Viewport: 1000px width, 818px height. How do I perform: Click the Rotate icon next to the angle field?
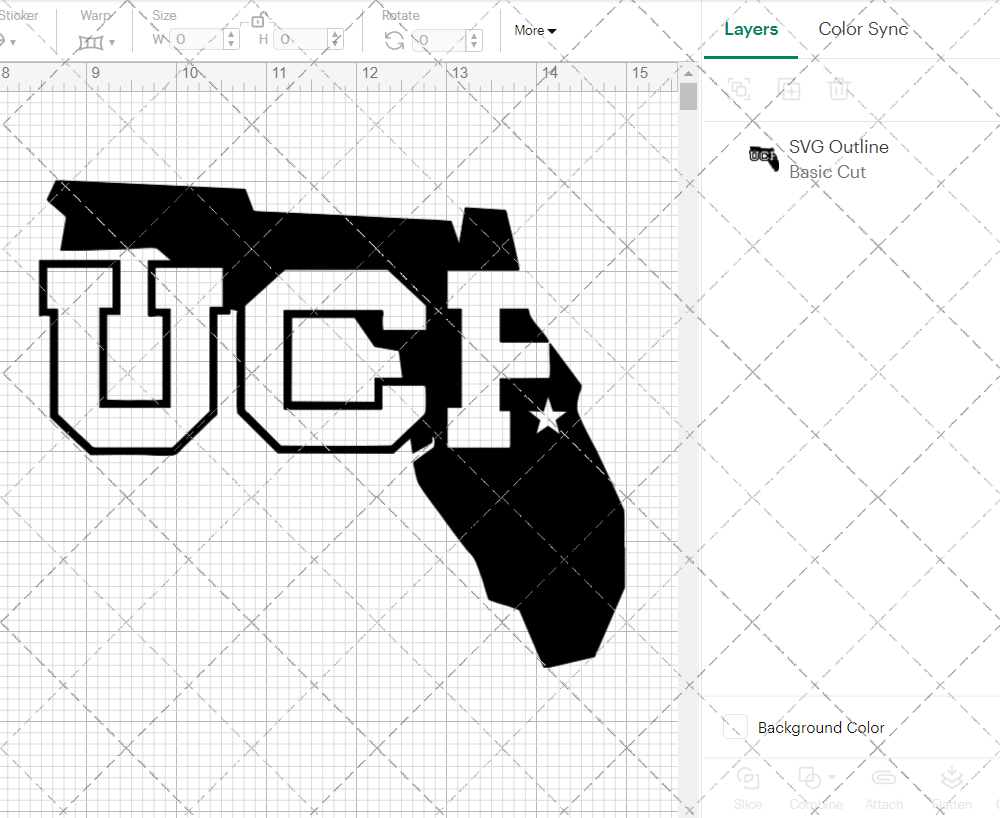(x=395, y=39)
